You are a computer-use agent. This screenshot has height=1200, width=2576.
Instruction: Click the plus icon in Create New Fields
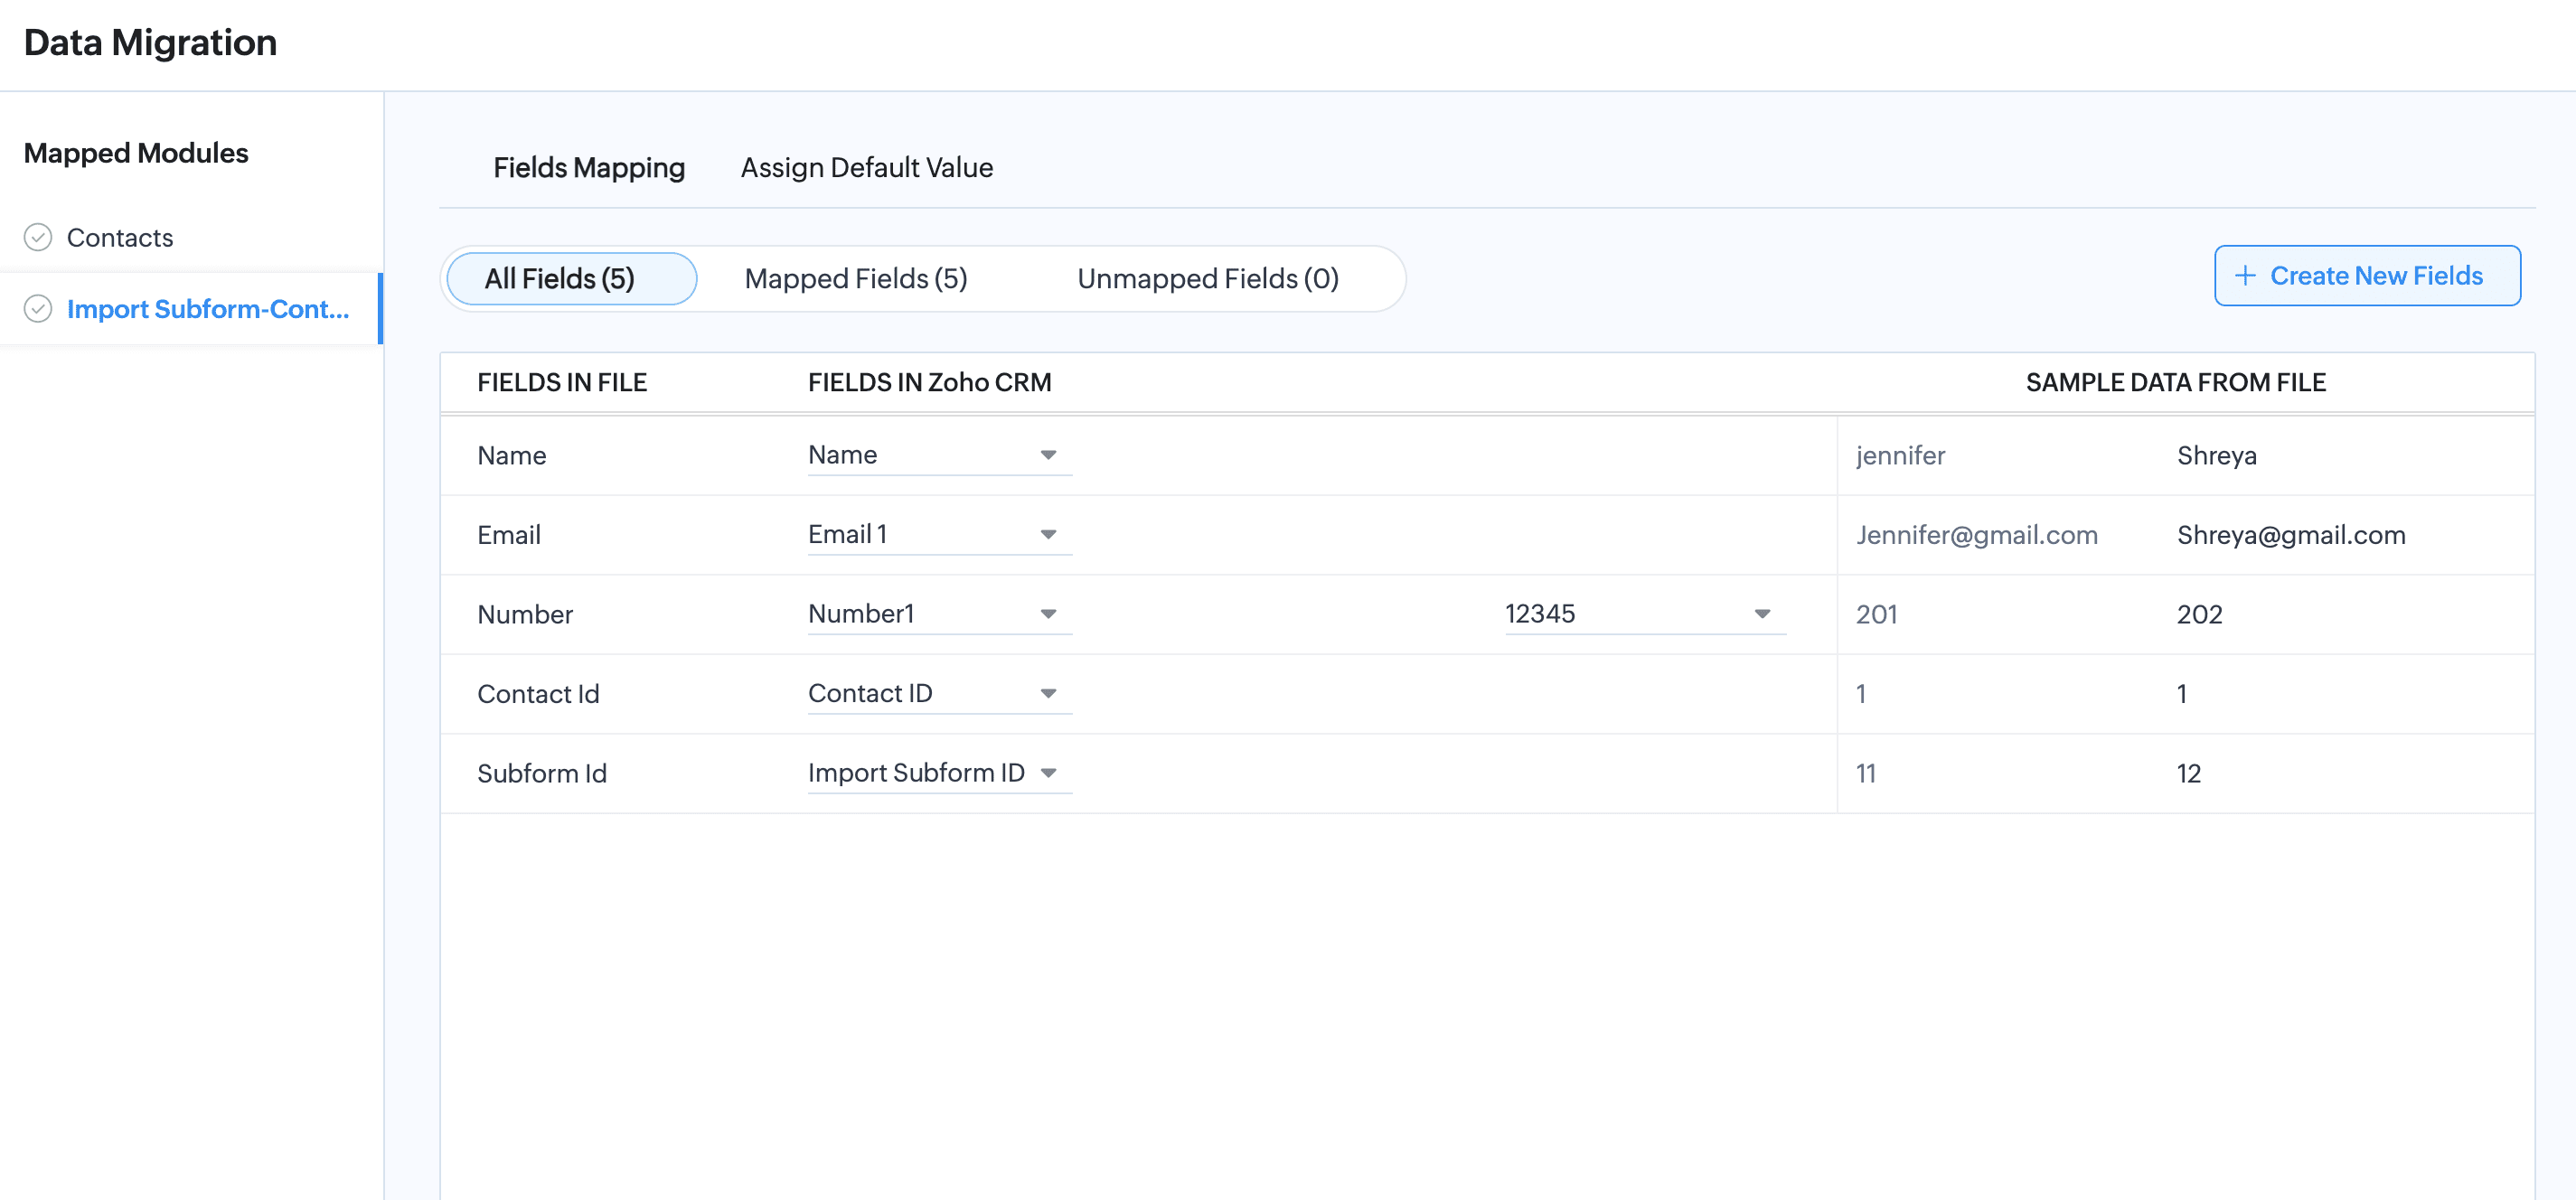point(2245,276)
